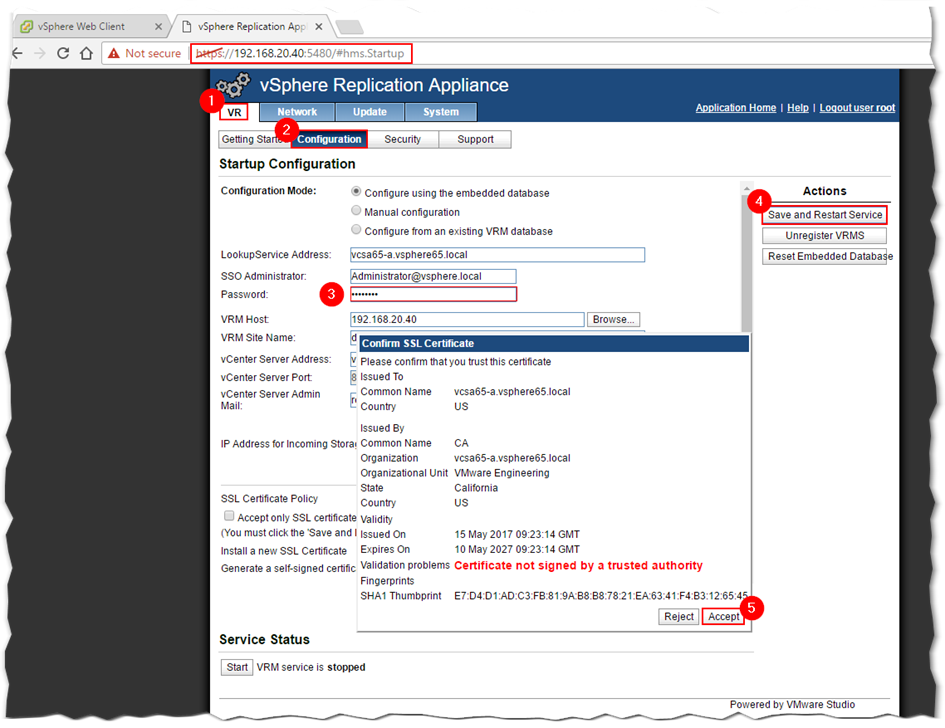The image size is (945, 728).
Task: Click the '15 May 2017 09:23:14 GMT' date
Action: point(516,535)
